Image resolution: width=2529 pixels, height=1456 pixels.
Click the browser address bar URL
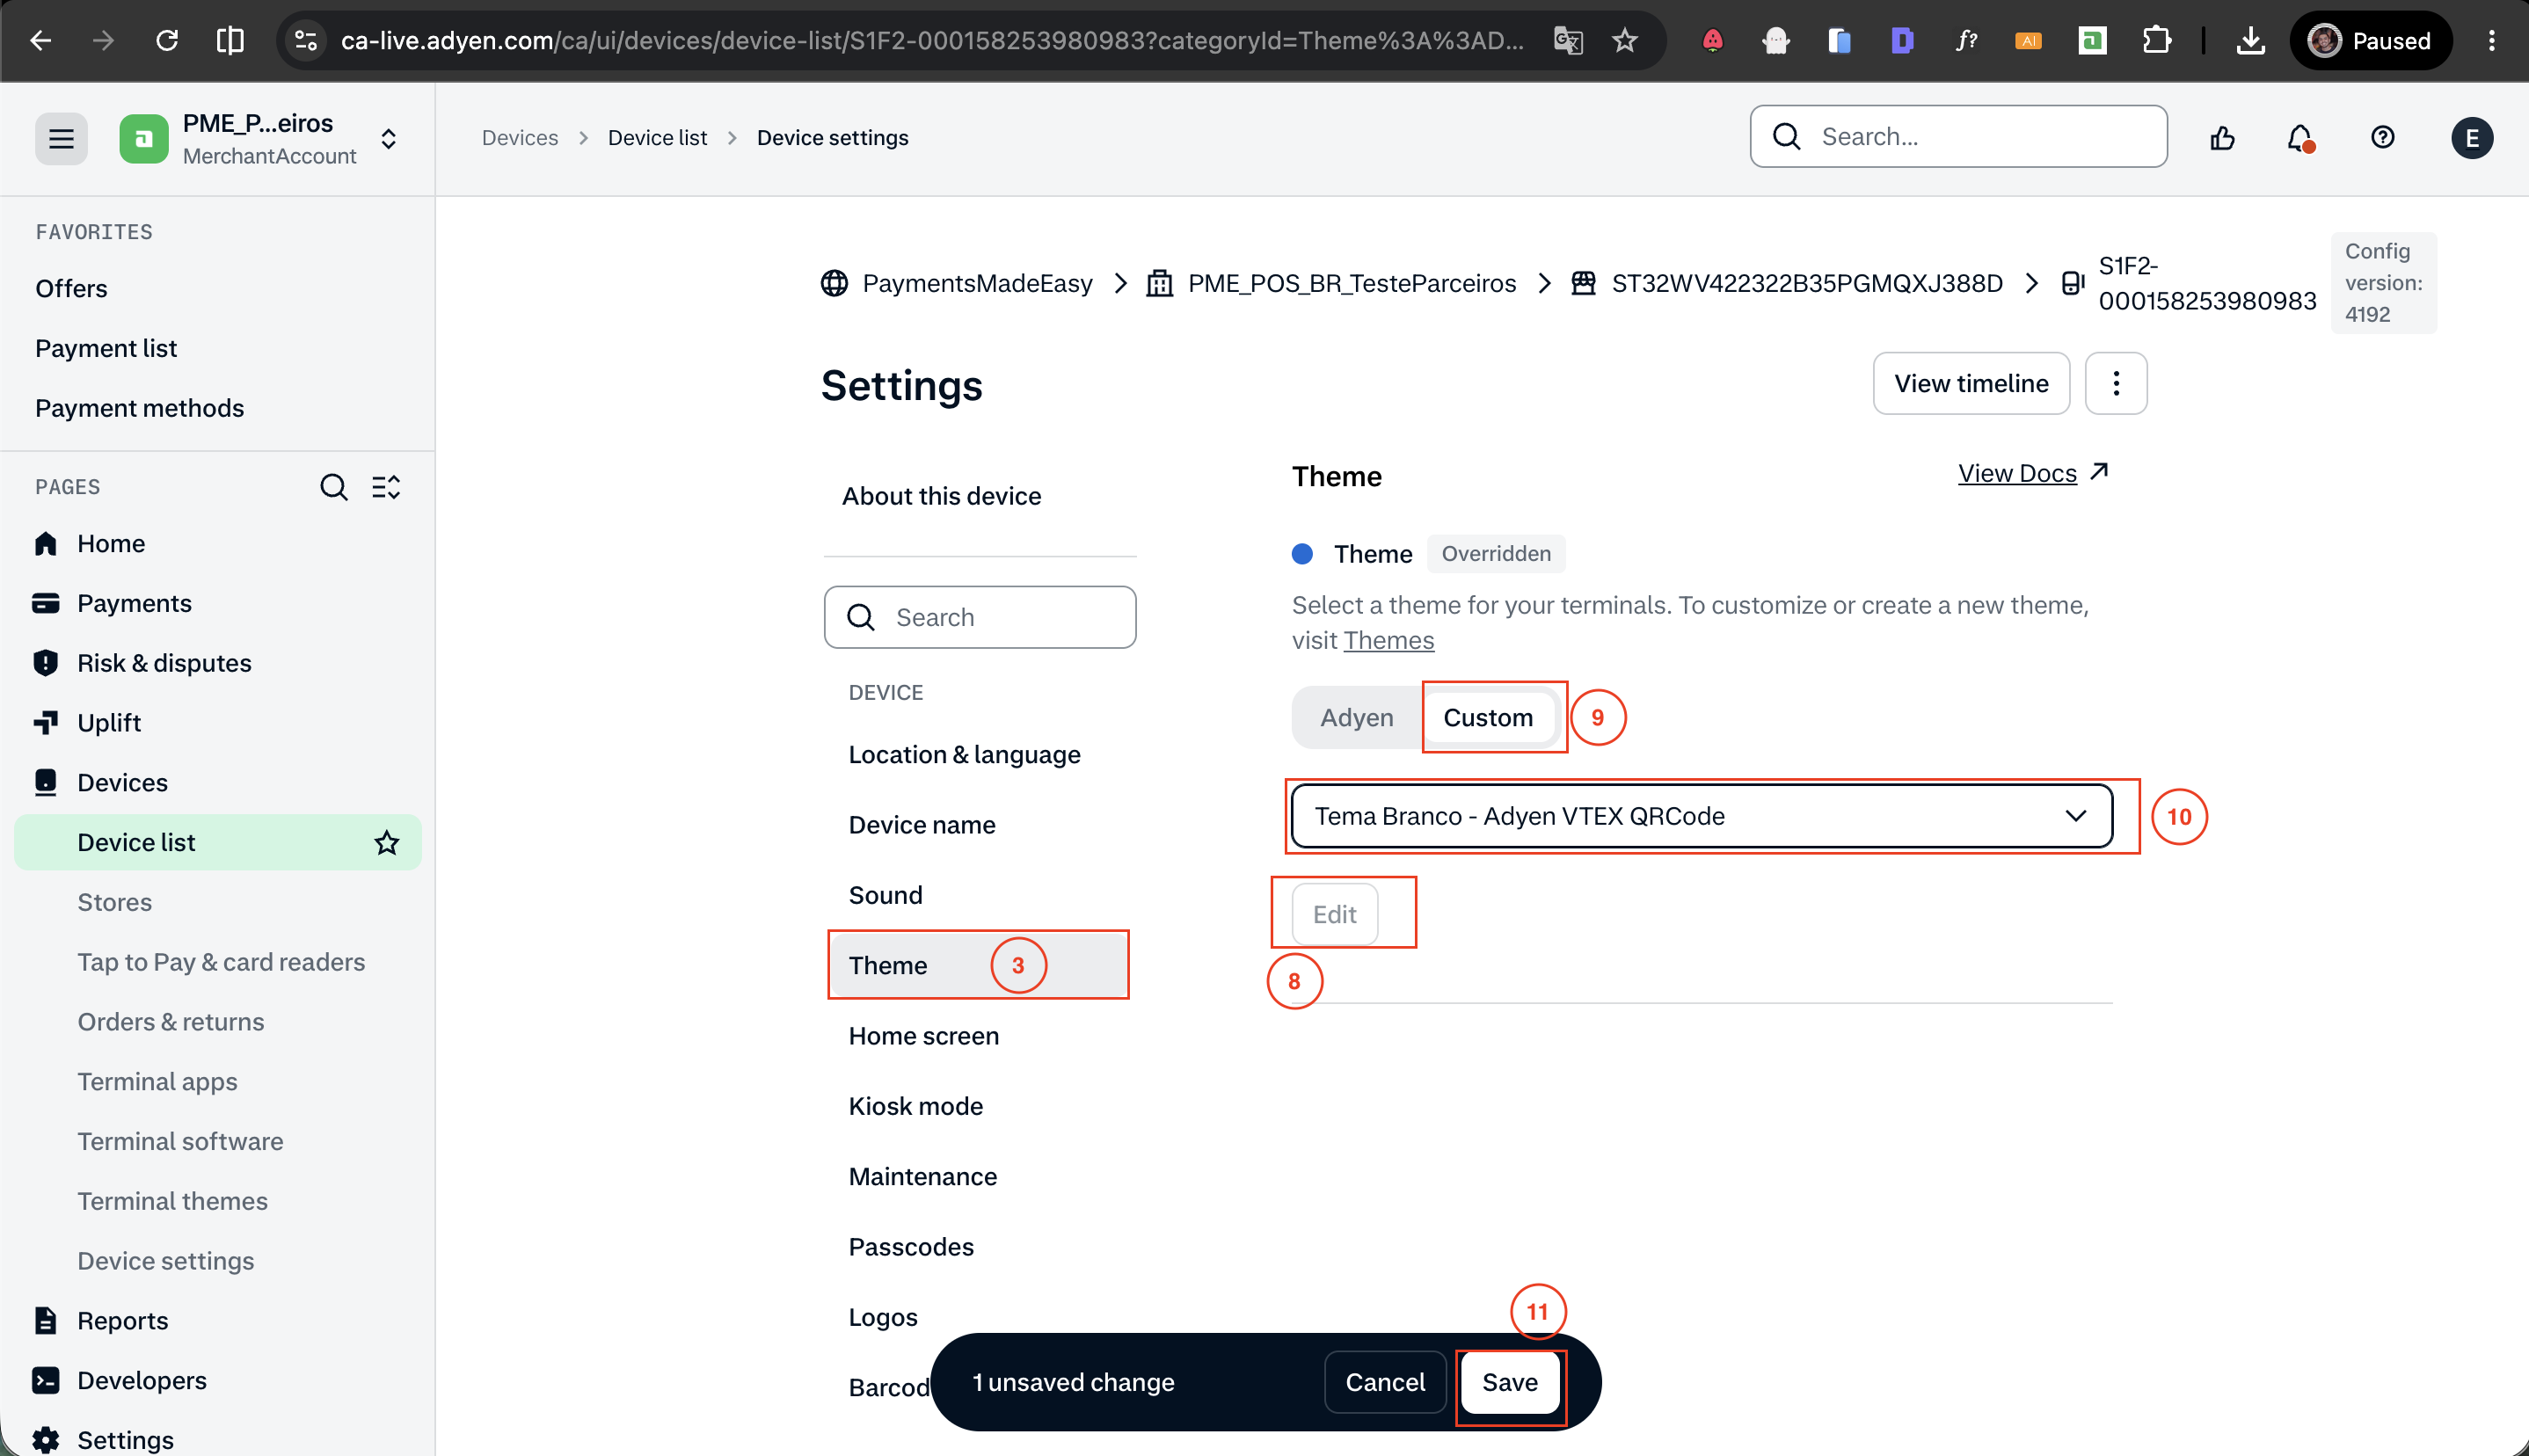click(930, 41)
